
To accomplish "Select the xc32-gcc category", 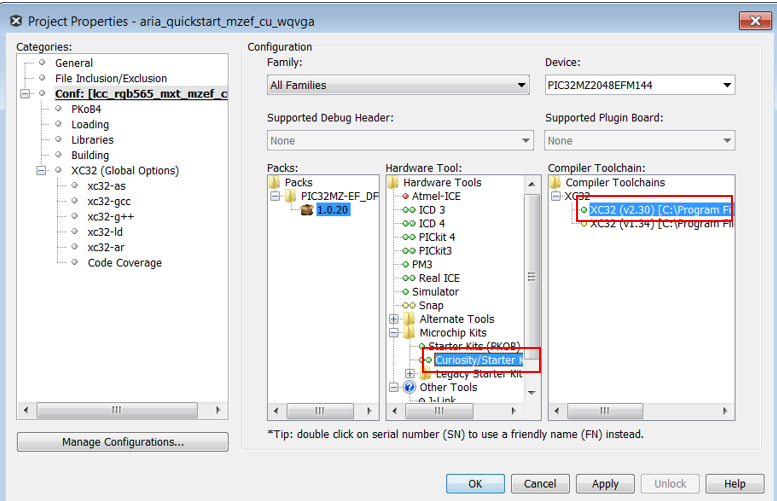I will (x=109, y=201).
